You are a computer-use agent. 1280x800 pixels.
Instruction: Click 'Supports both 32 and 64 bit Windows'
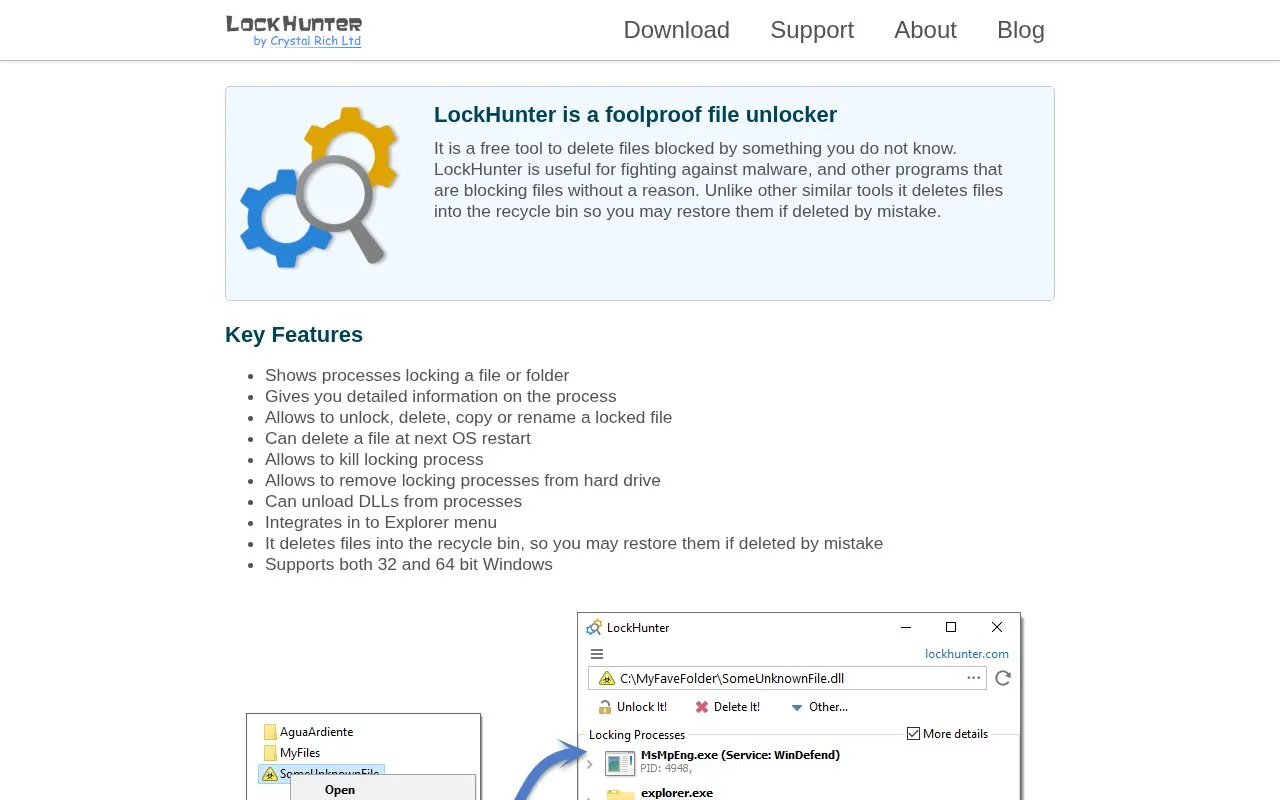(x=409, y=564)
